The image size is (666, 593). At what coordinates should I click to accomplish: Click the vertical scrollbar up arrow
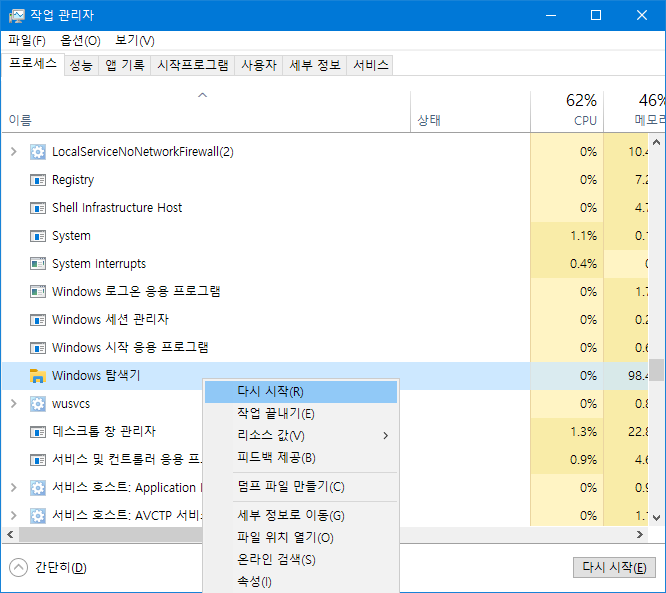tap(657, 142)
